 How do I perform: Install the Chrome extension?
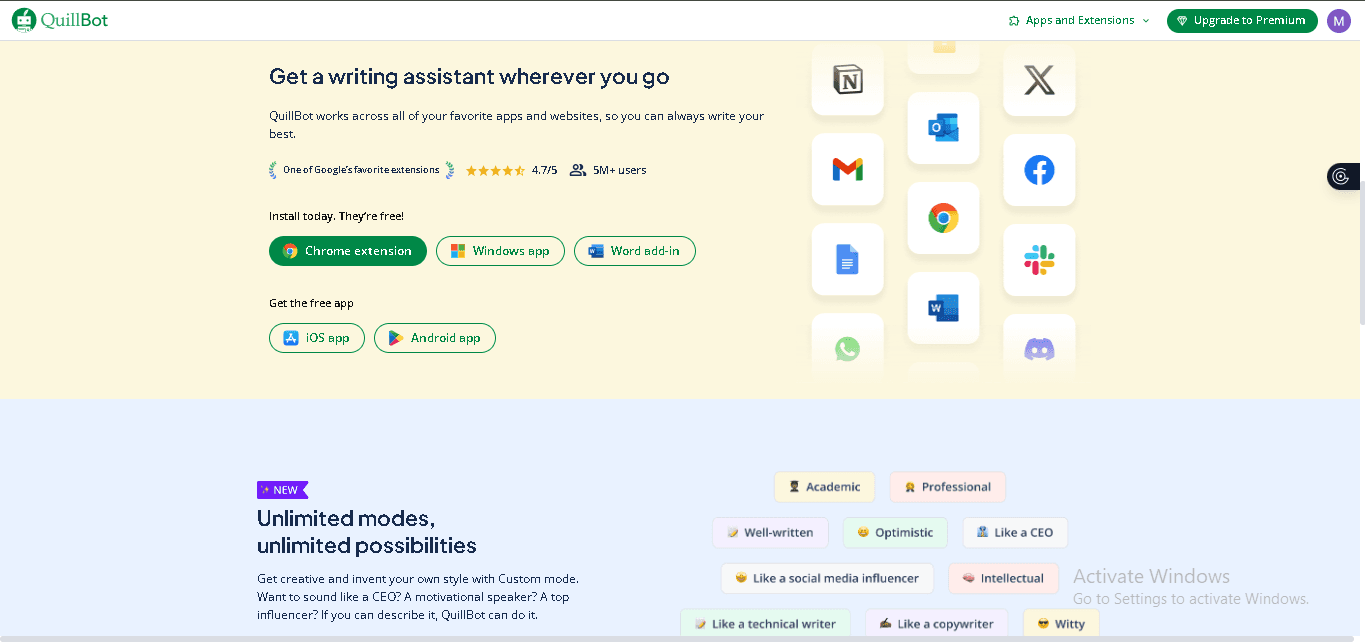click(347, 251)
